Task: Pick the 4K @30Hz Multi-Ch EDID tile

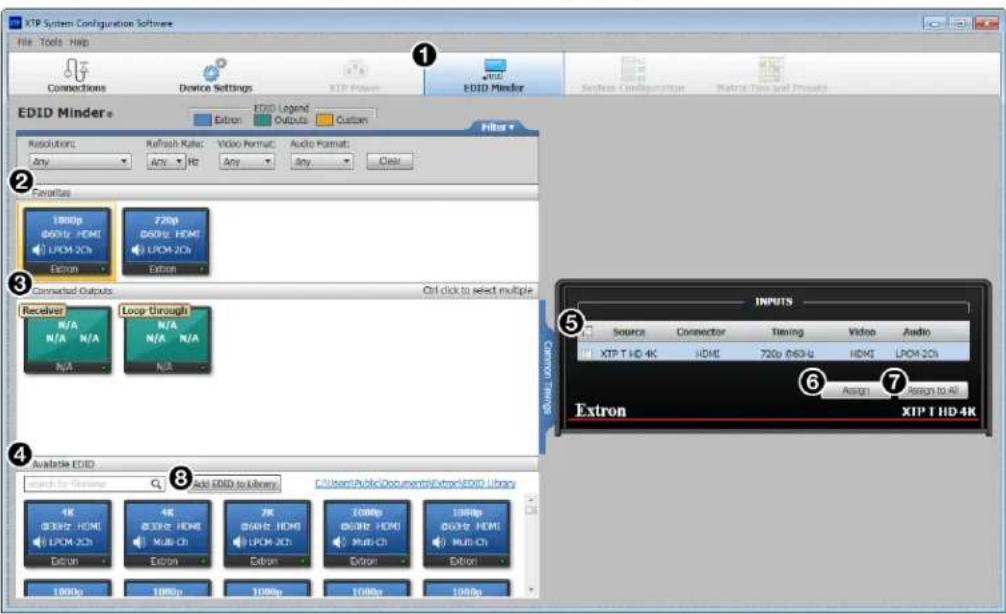Action: 167,534
